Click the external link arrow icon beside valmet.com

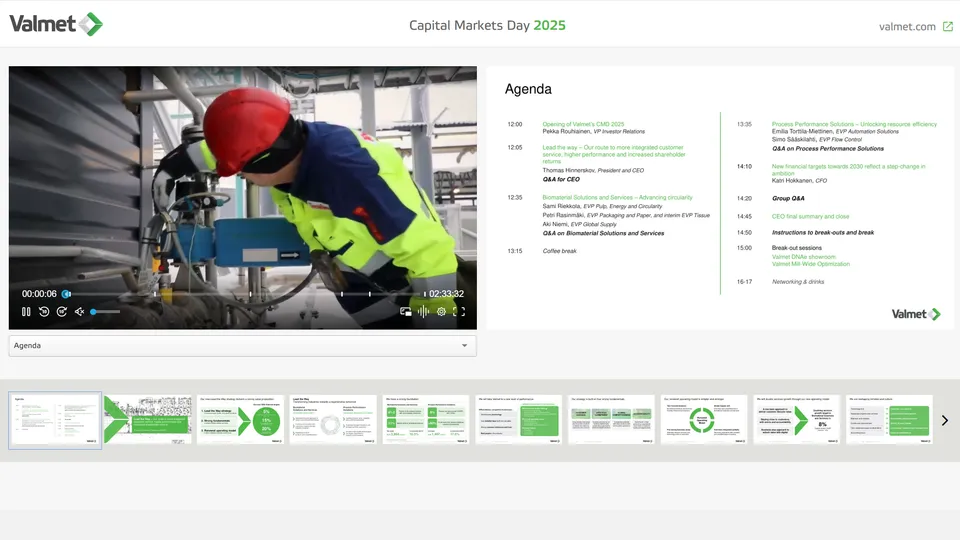coord(948,26)
